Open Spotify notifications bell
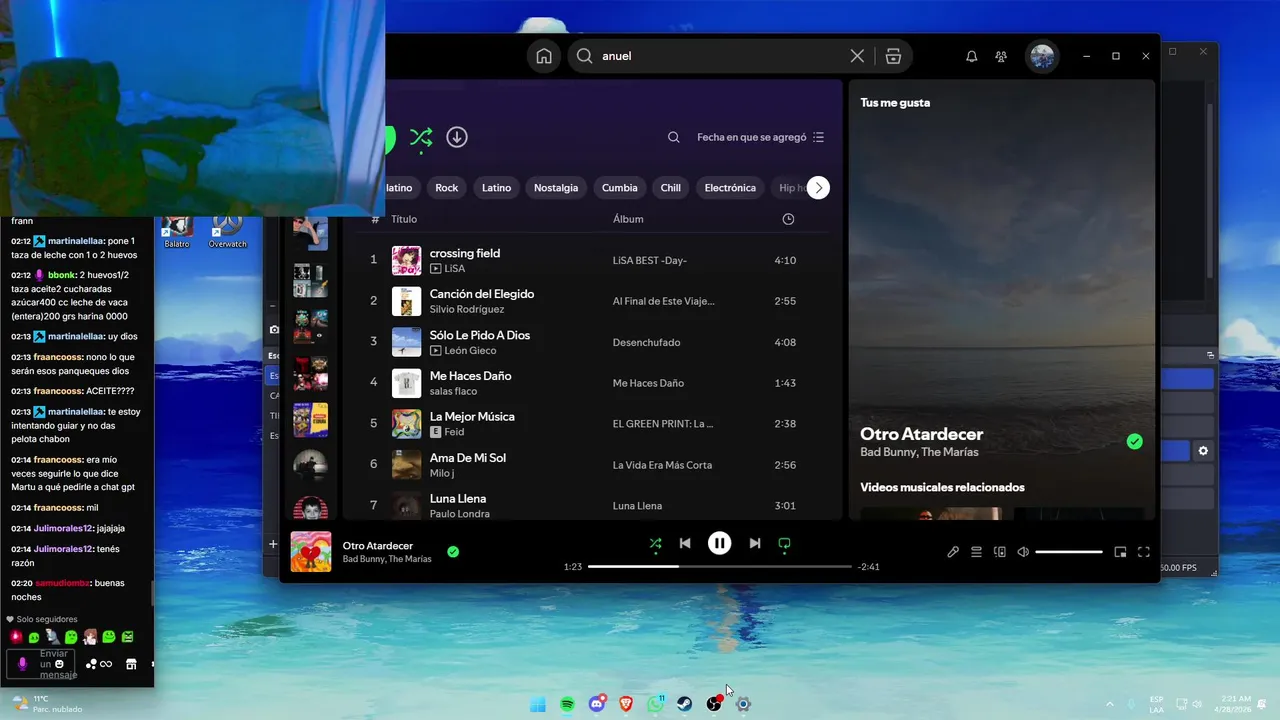Viewport: 1280px width, 720px height. 971,56
